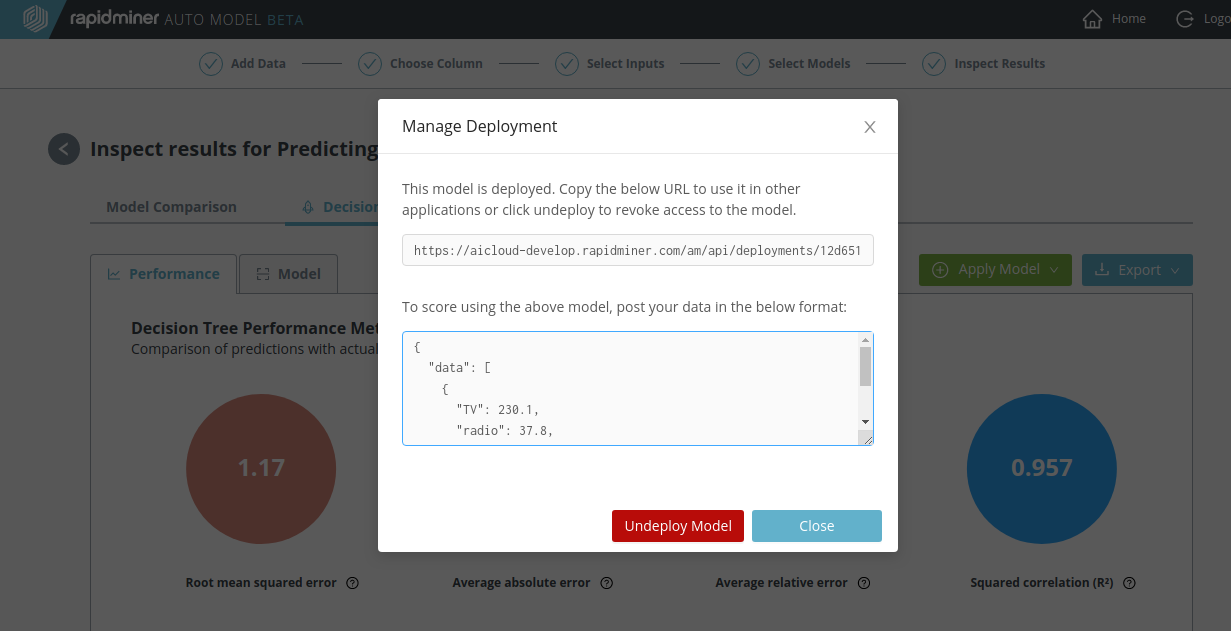Screen dimensions: 1231x631
Task: Click the RapidMiner logo icon
Action: coord(36,19)
